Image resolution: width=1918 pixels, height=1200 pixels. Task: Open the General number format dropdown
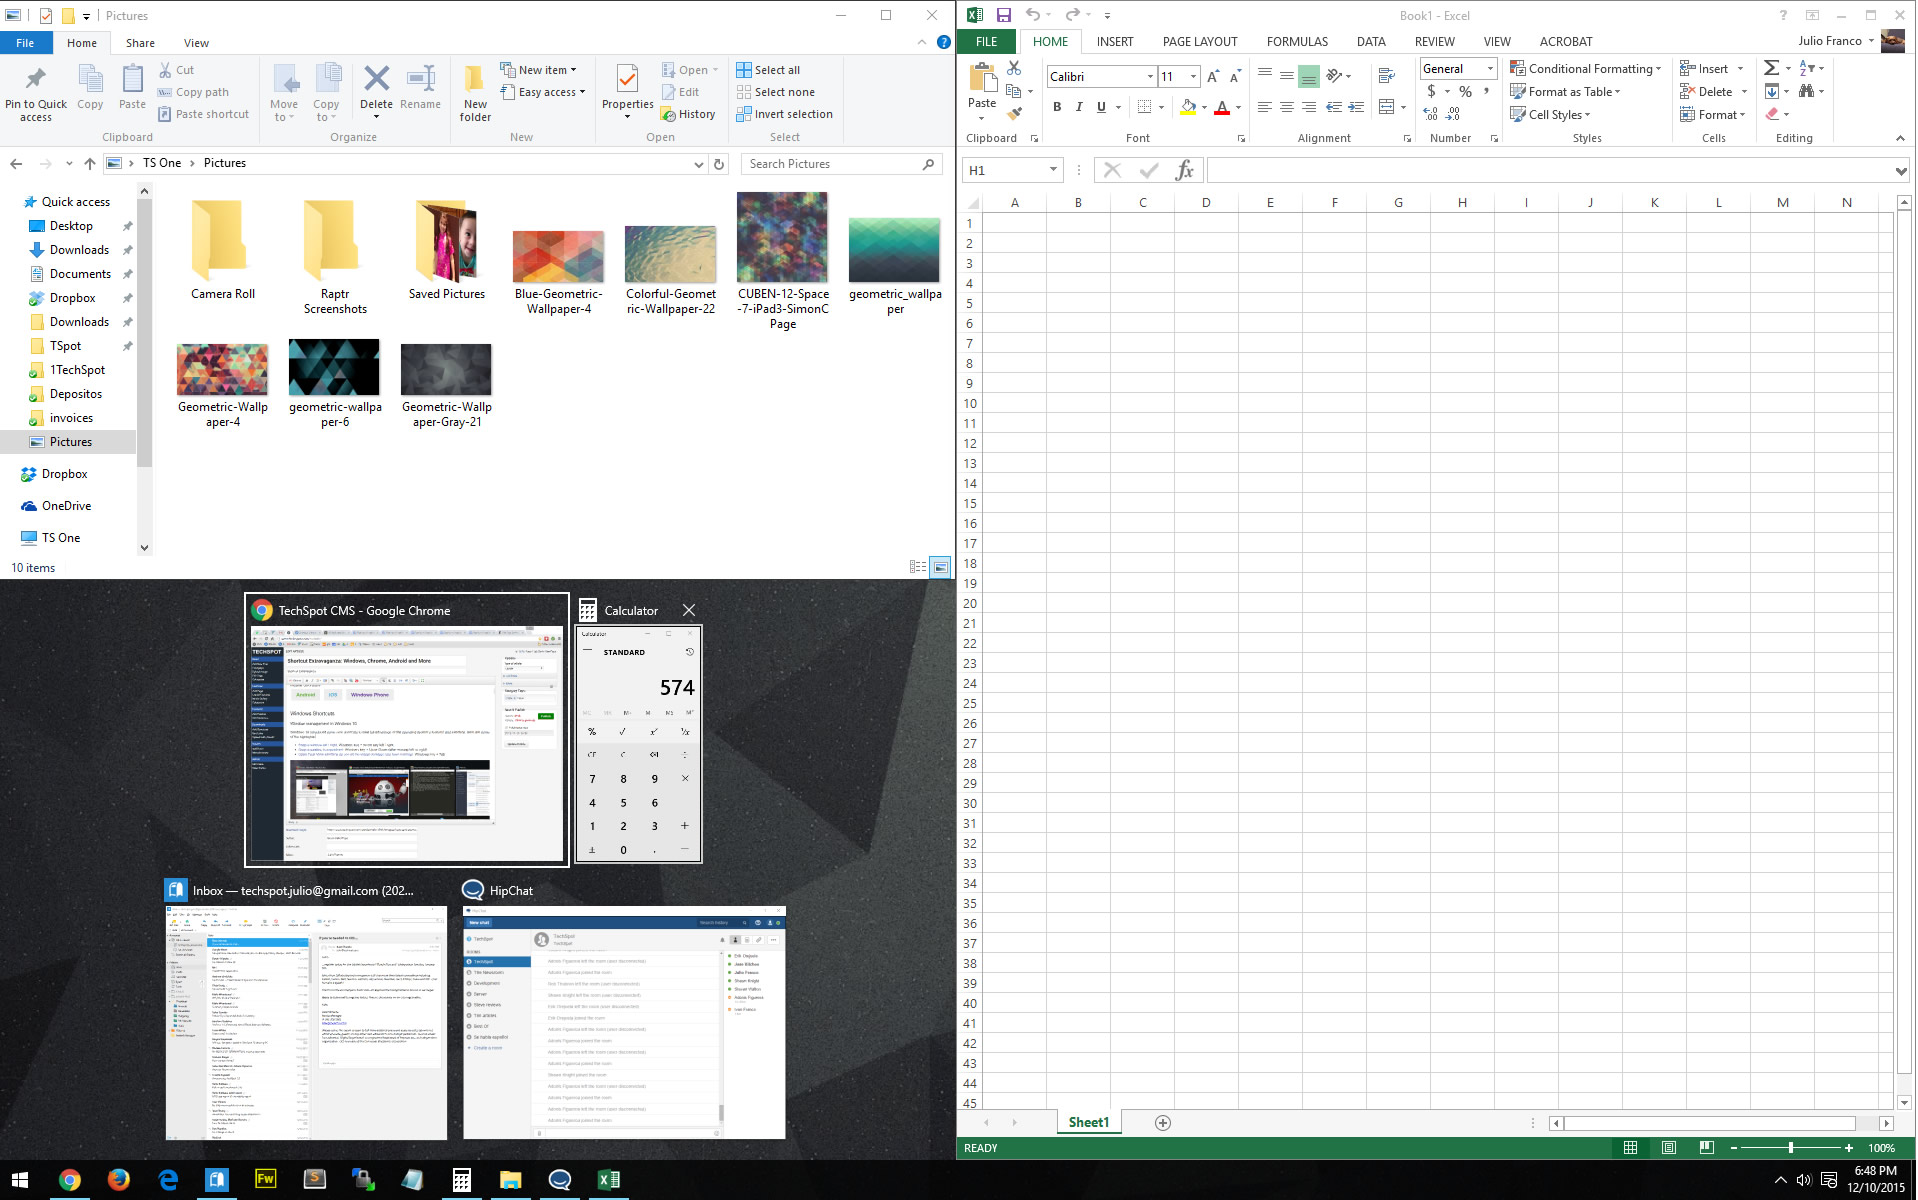click(x=1489, y=68)
